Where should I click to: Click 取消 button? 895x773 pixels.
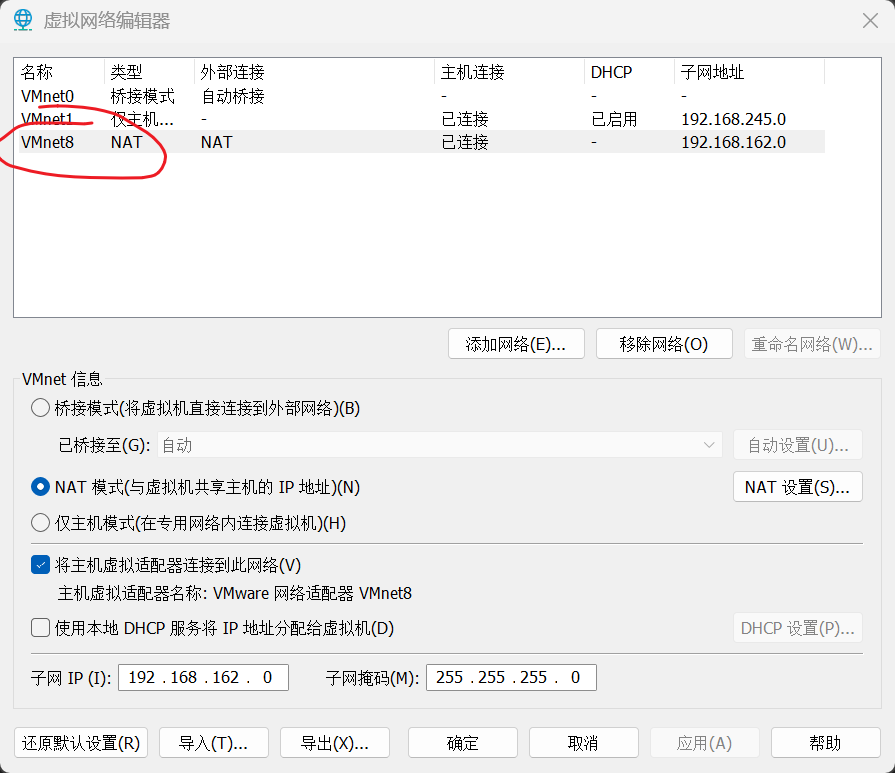tap(583, 743)
